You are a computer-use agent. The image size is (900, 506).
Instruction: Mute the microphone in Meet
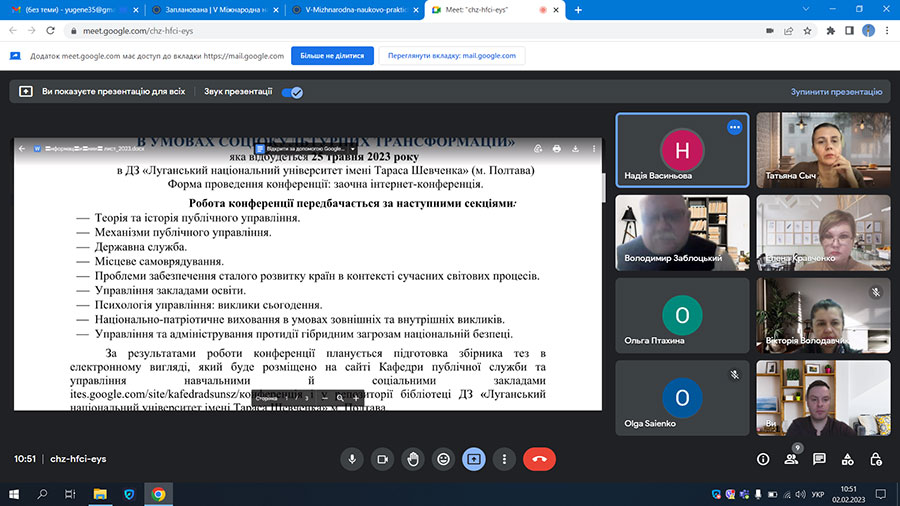pyautogui.click(x=351, y=459)
